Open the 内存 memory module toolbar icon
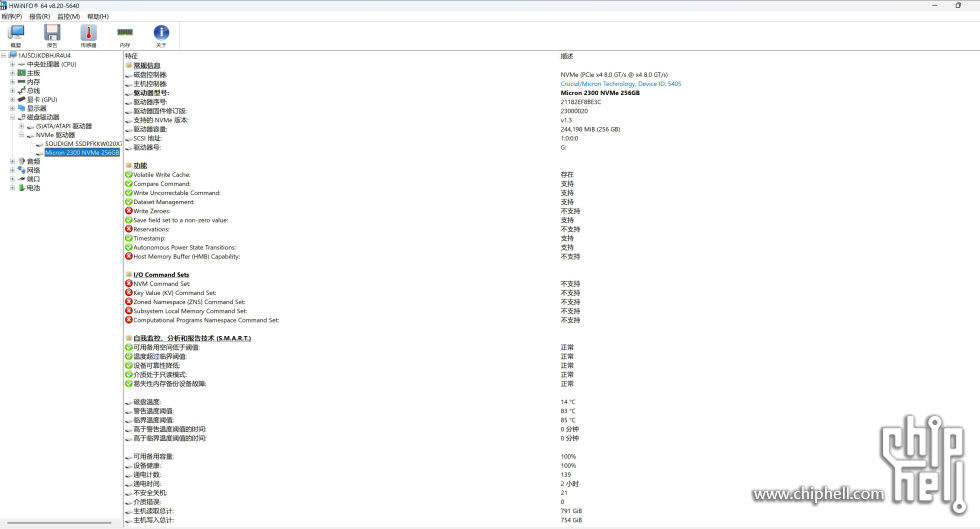980x529 pixels. (x=125, y=36)
